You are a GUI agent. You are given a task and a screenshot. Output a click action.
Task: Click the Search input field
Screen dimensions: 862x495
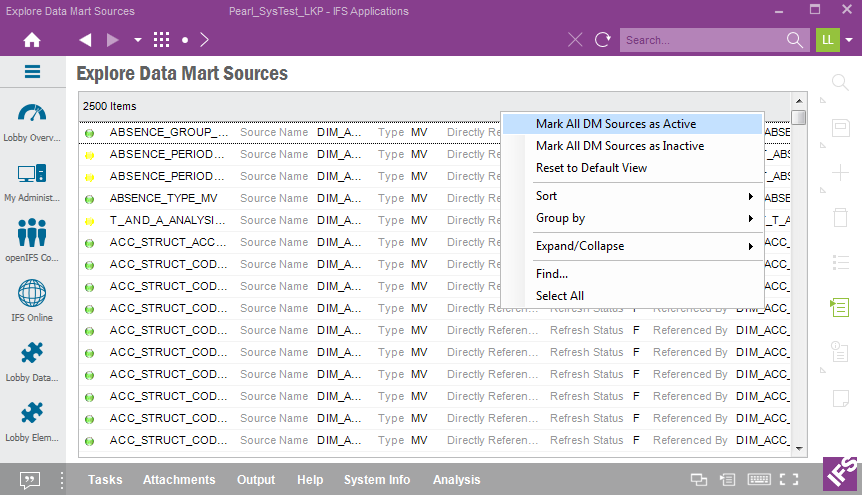tap(700, 40)
